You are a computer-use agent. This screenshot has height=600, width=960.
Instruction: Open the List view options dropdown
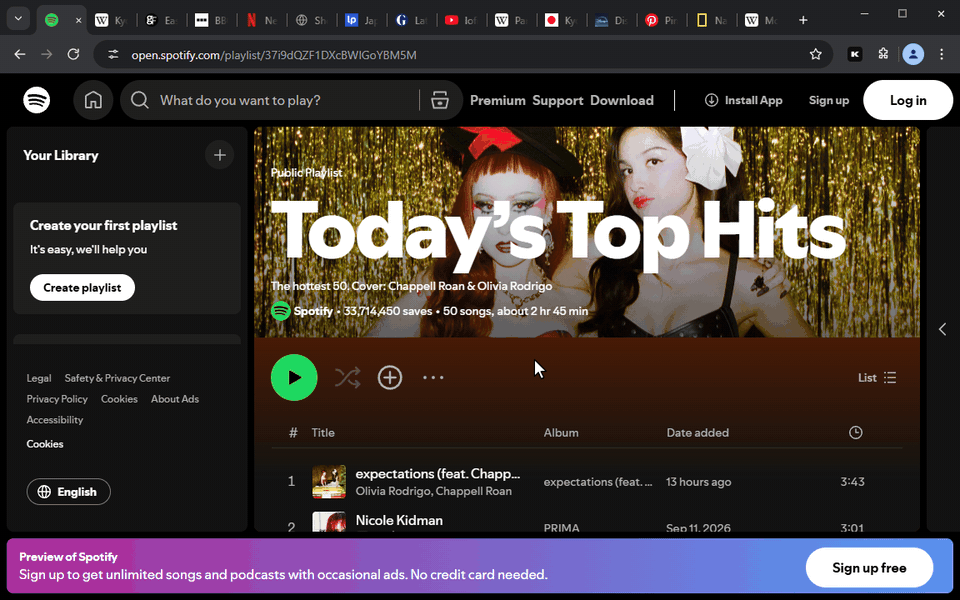coord(877,378)
